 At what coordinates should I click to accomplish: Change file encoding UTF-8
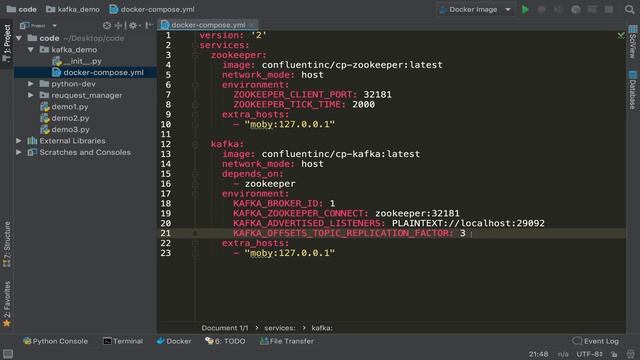589,354
